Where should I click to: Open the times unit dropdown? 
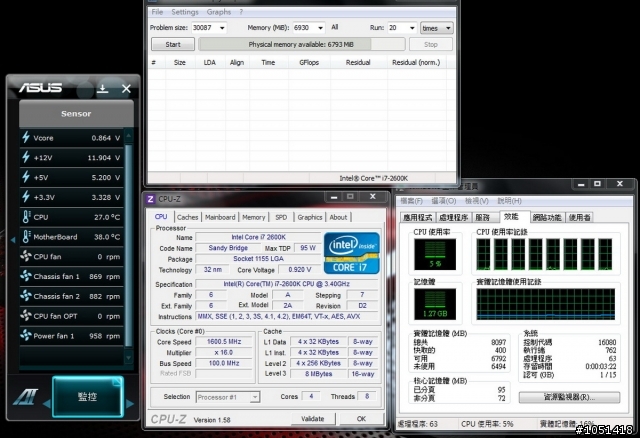(437, 28)
